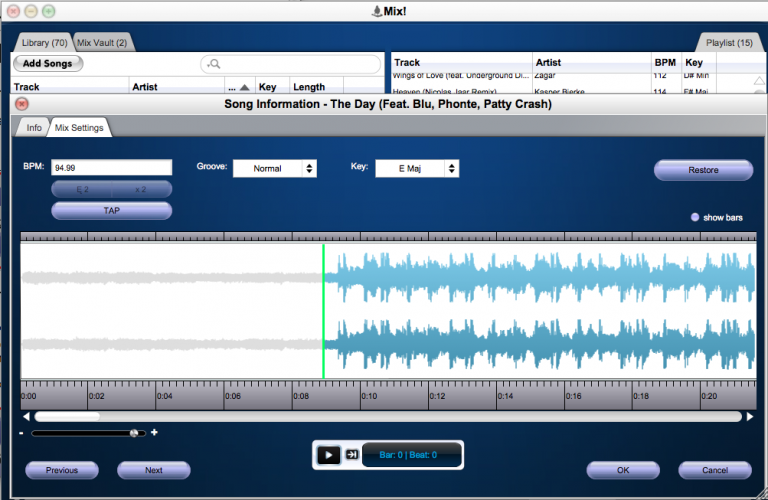
Task: Click the Next button
Action: tap(154, 470)
